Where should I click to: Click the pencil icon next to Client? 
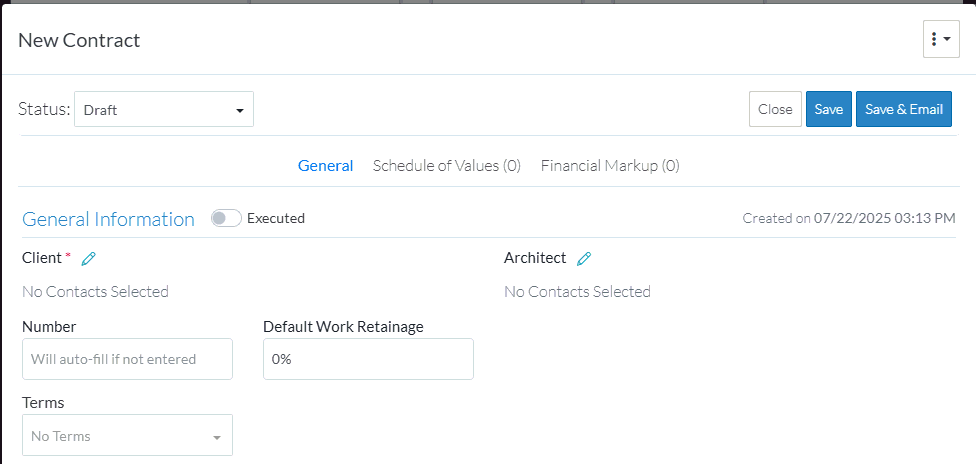88,259
